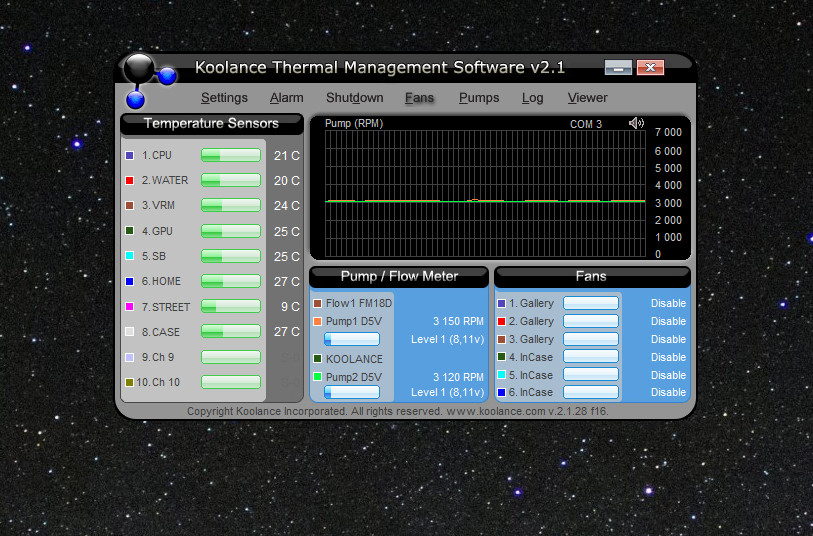
Task: Click the Ch 9 sensor color square
Action: [x=130, y=357]
